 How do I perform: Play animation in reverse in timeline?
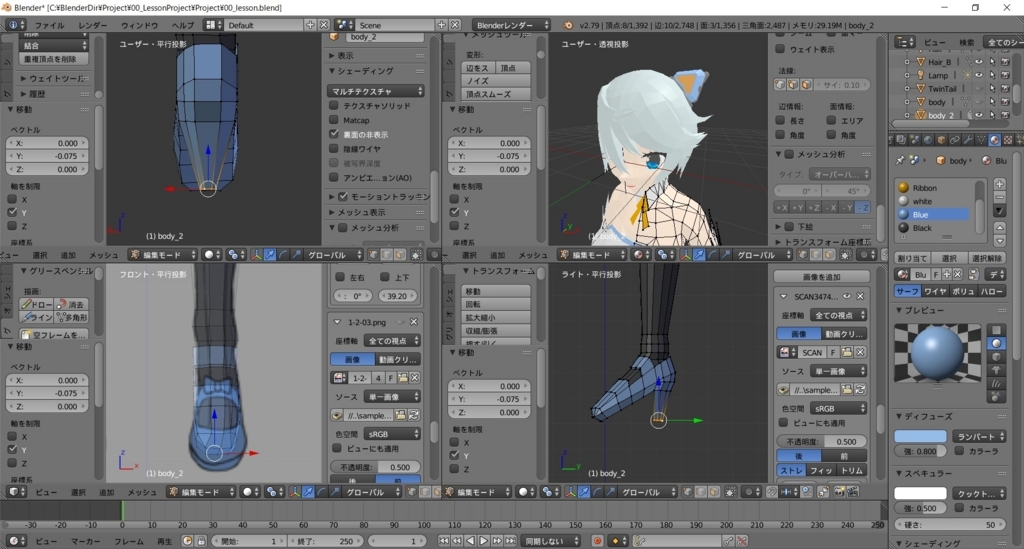pos(470,541)
